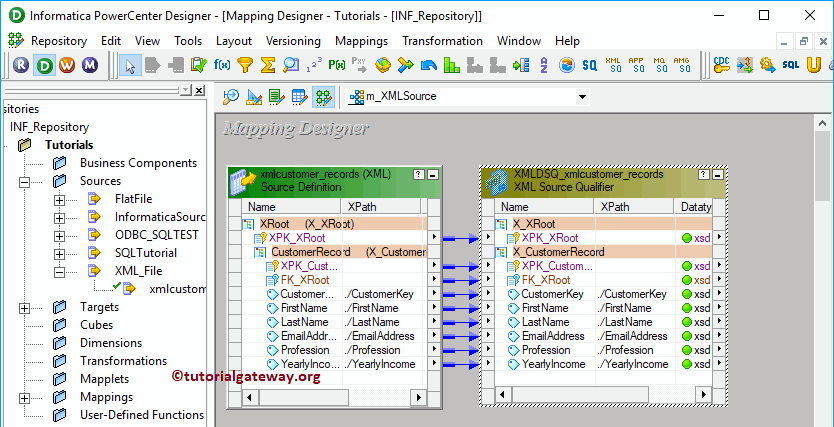The image size is (834, 427).
Task: Open Workflow Monitor via the M icon
Action: point(90,65)
